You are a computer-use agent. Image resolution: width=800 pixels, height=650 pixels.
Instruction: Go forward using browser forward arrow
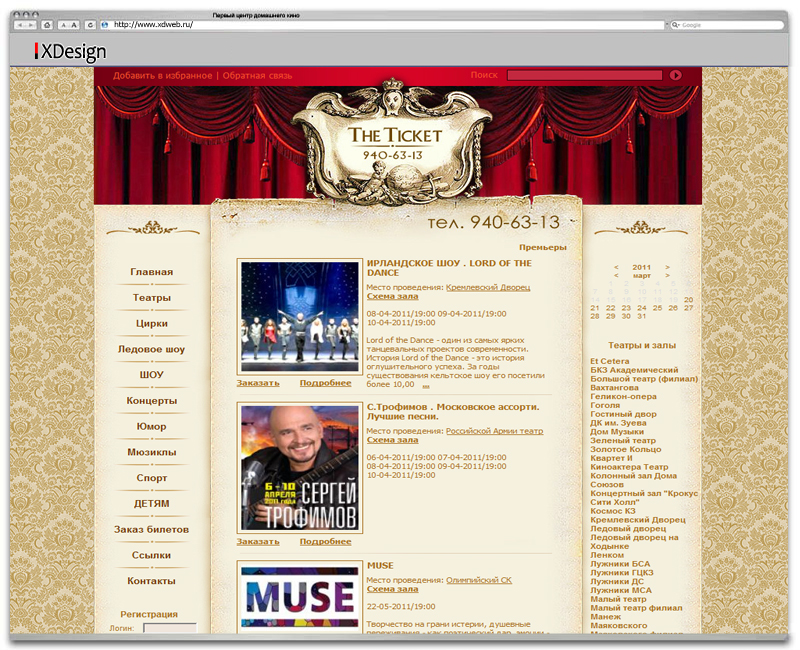coord(31,25)
